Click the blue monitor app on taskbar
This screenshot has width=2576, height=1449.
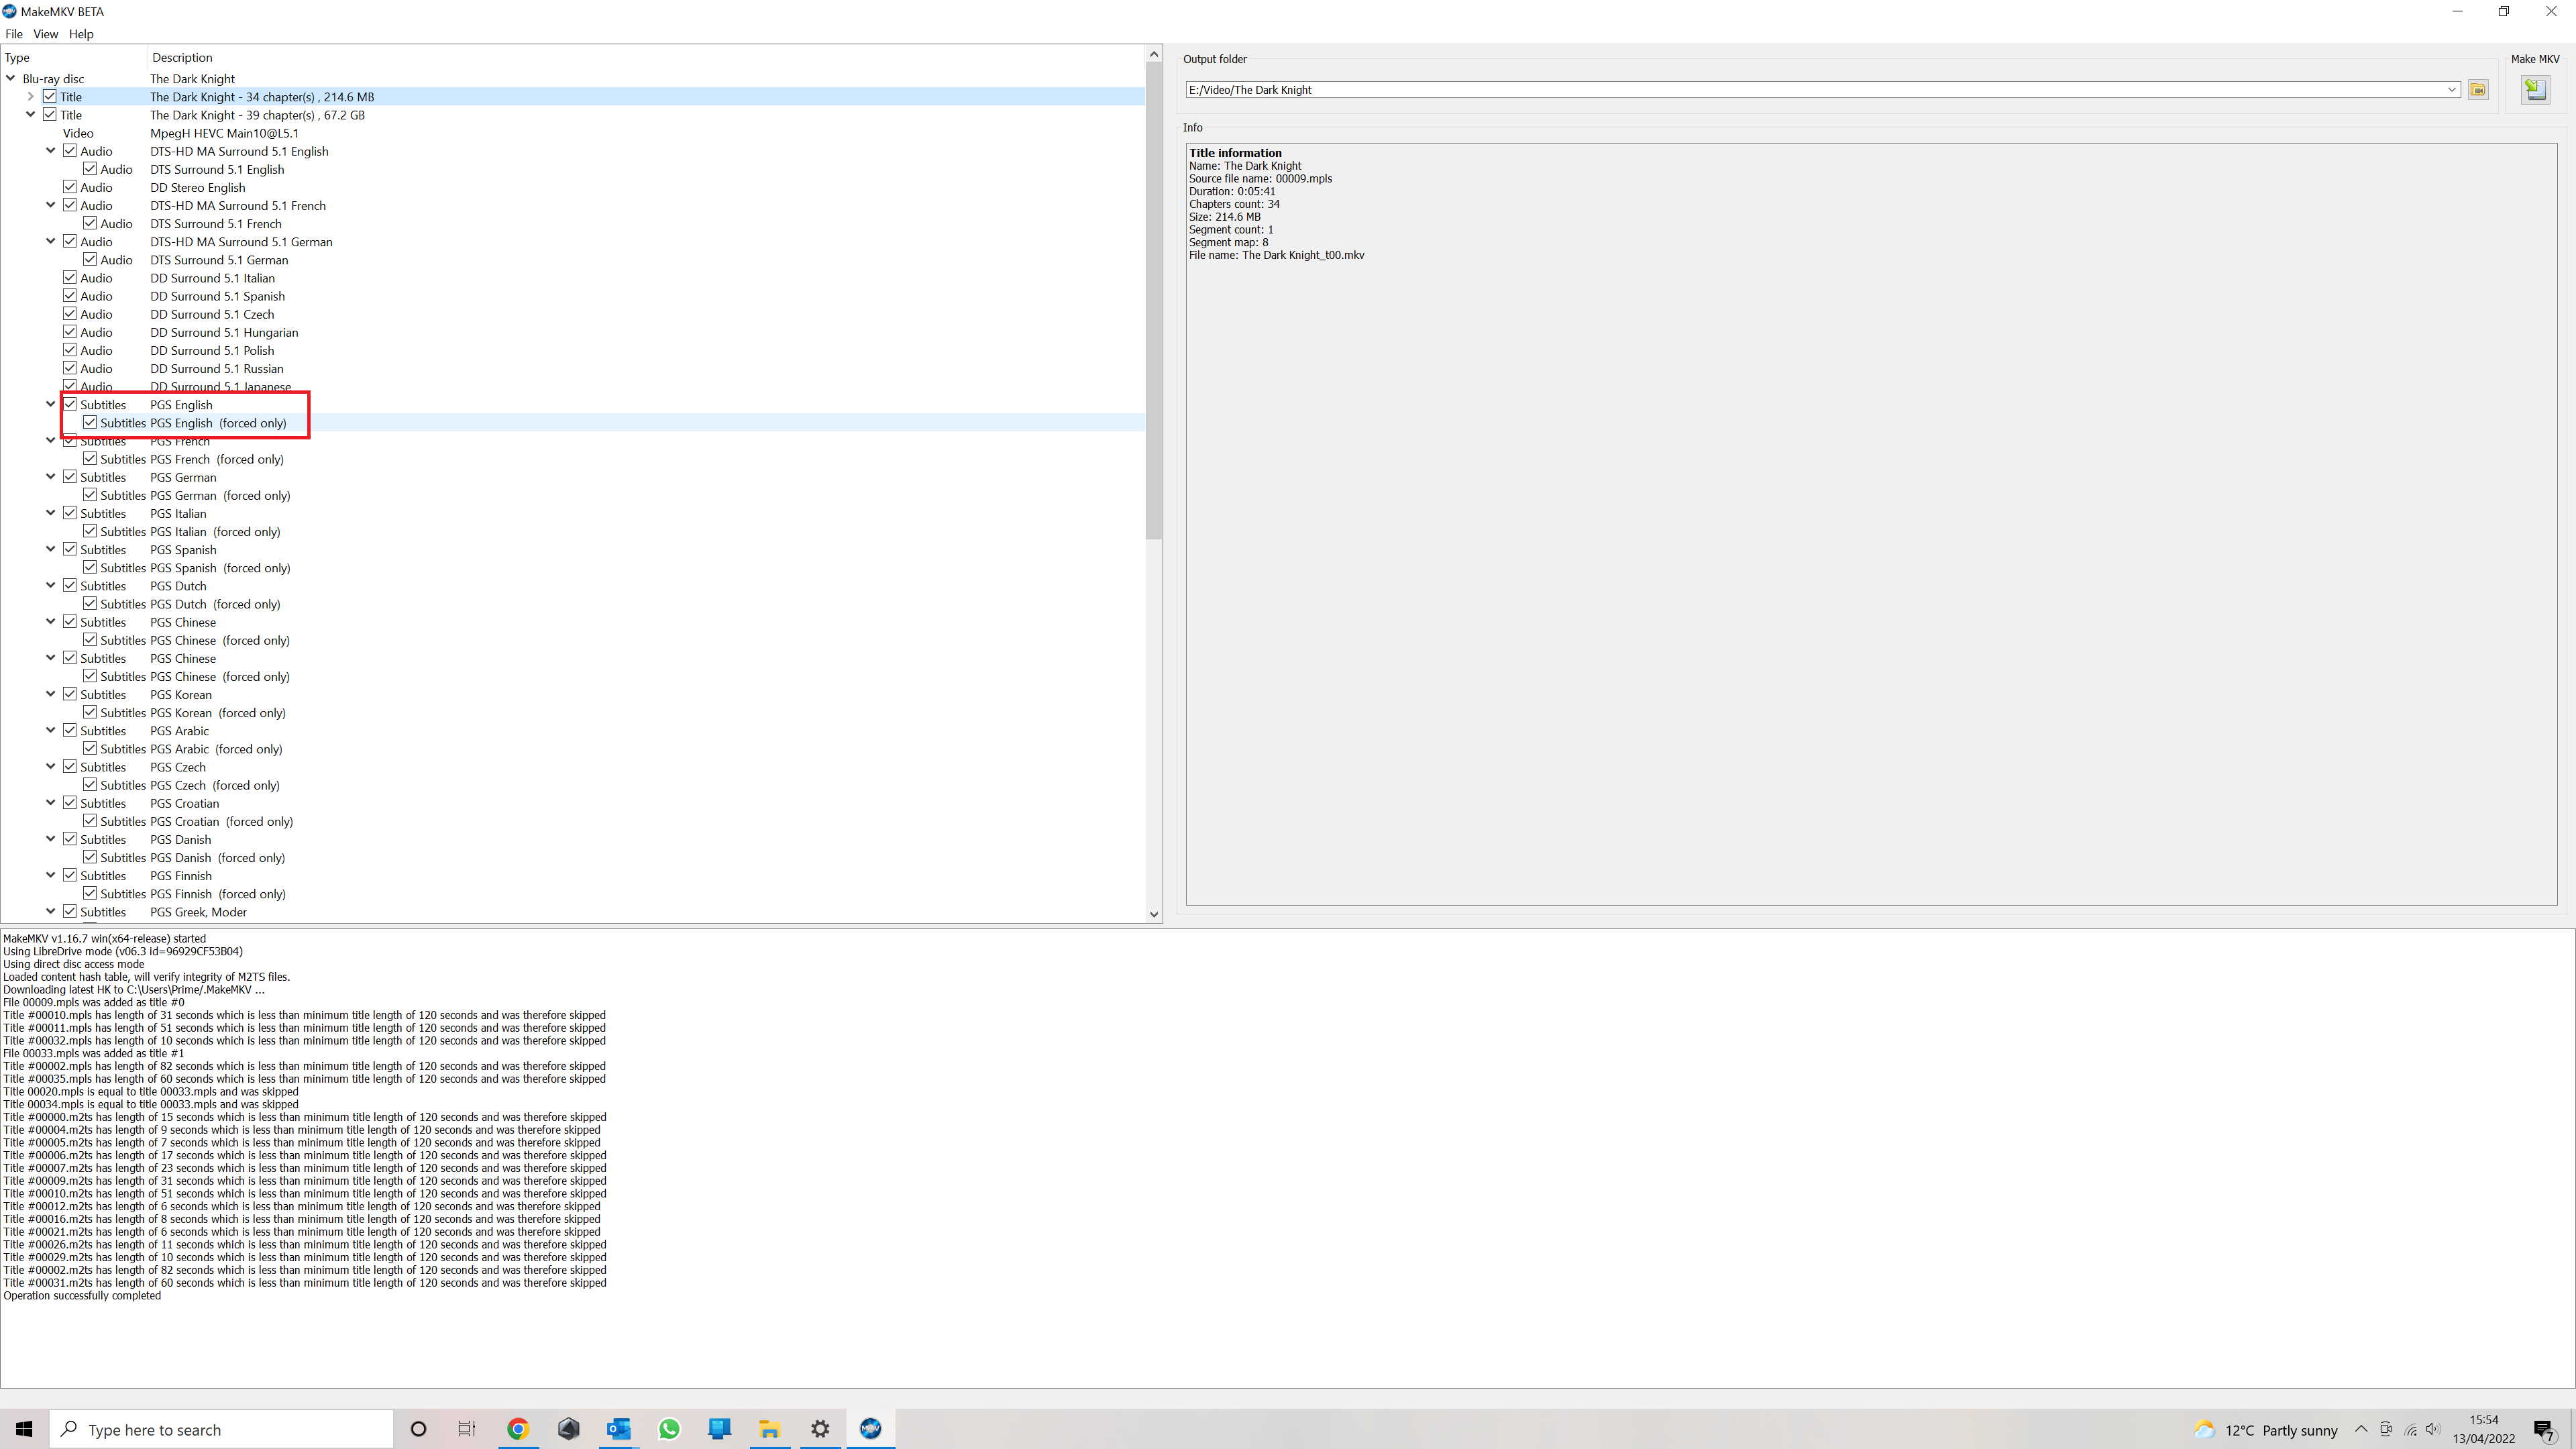719,1429
